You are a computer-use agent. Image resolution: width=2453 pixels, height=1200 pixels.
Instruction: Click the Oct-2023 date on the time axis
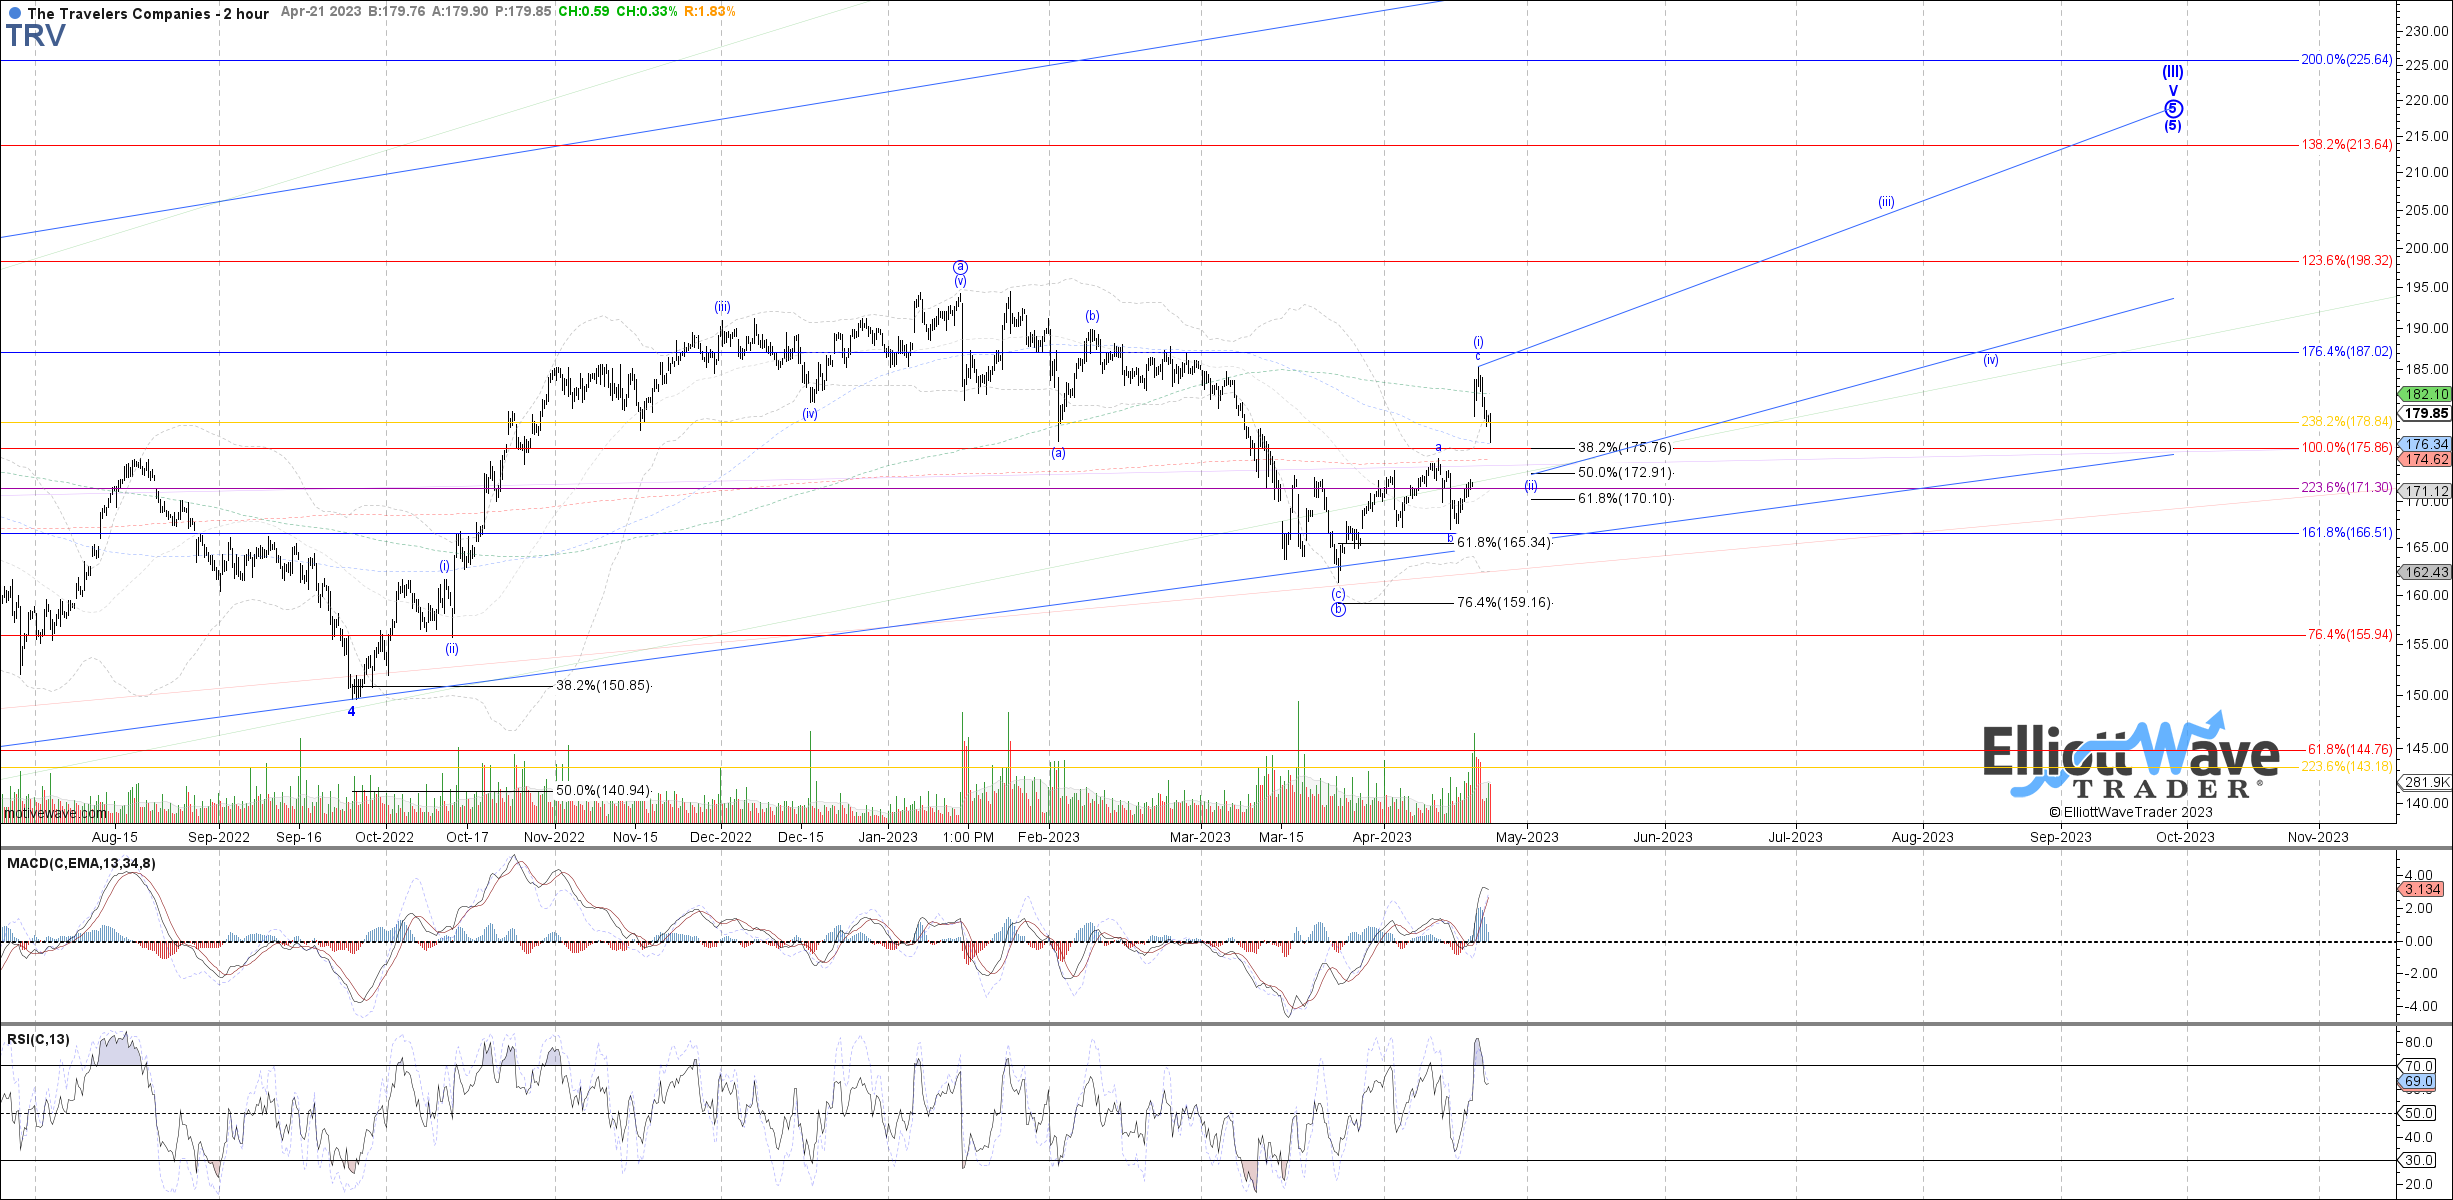(x=2185, y=837)
